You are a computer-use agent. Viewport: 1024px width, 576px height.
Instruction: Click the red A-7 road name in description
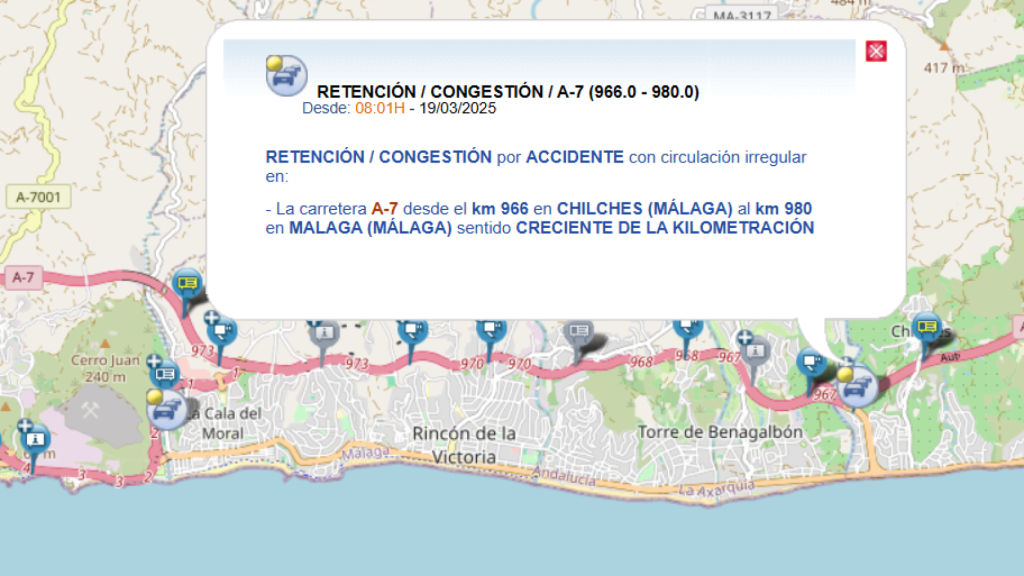384,208
